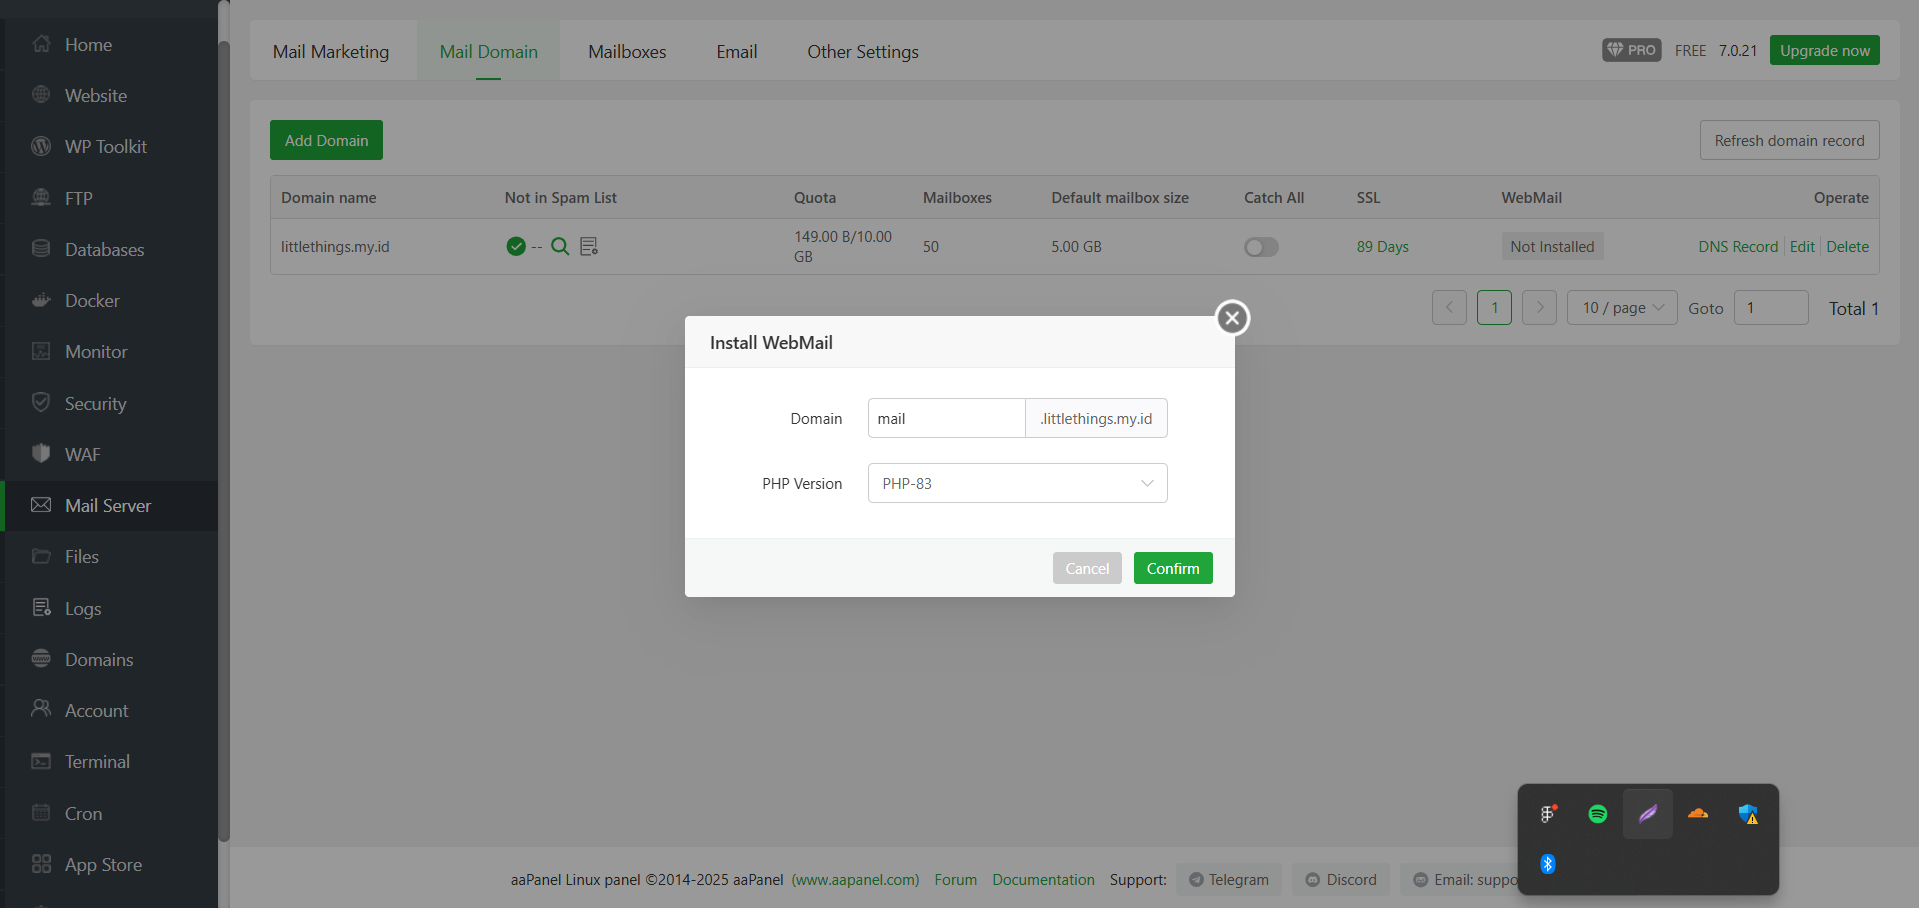Click the Goto page number input field
1919x908 pixels.
1770,307
